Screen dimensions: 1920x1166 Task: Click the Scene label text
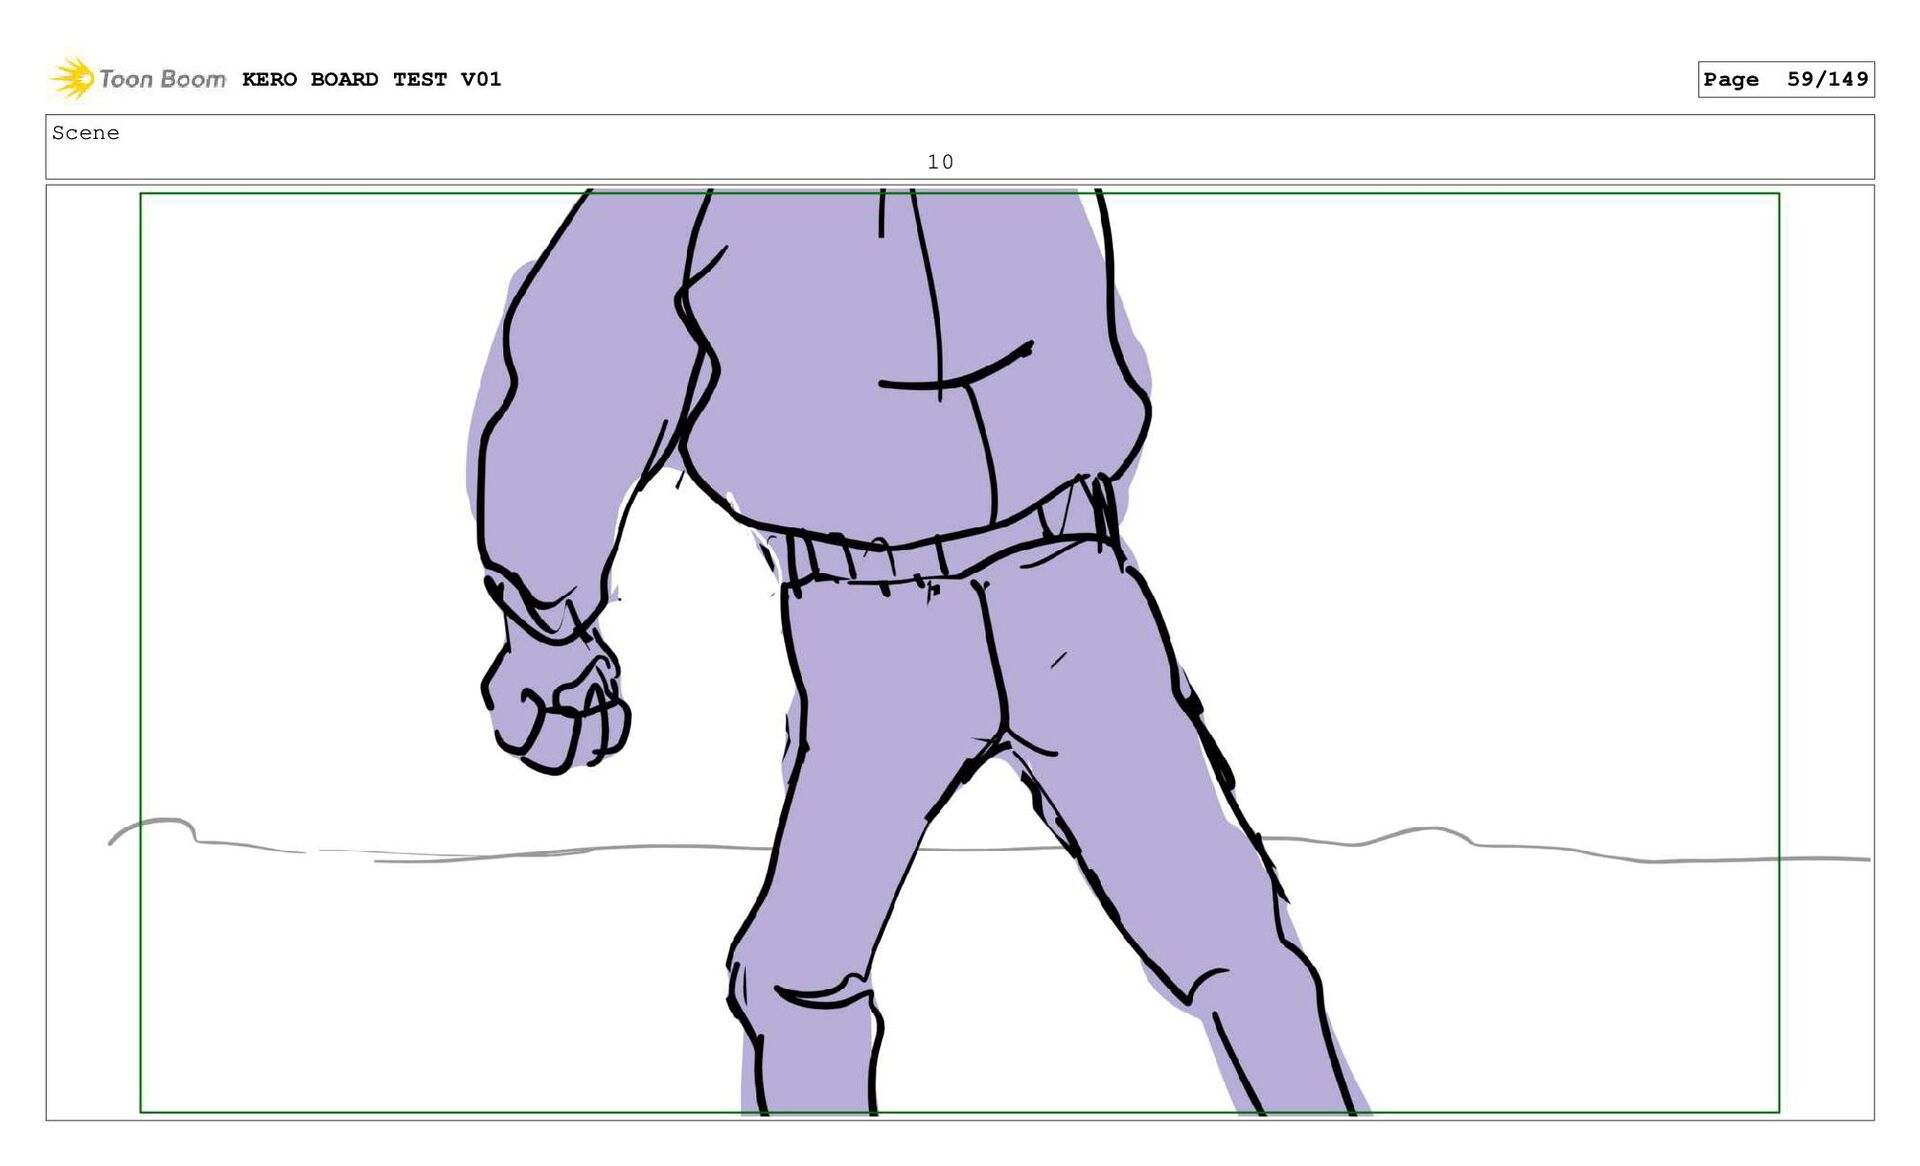[x=85, y=133]
